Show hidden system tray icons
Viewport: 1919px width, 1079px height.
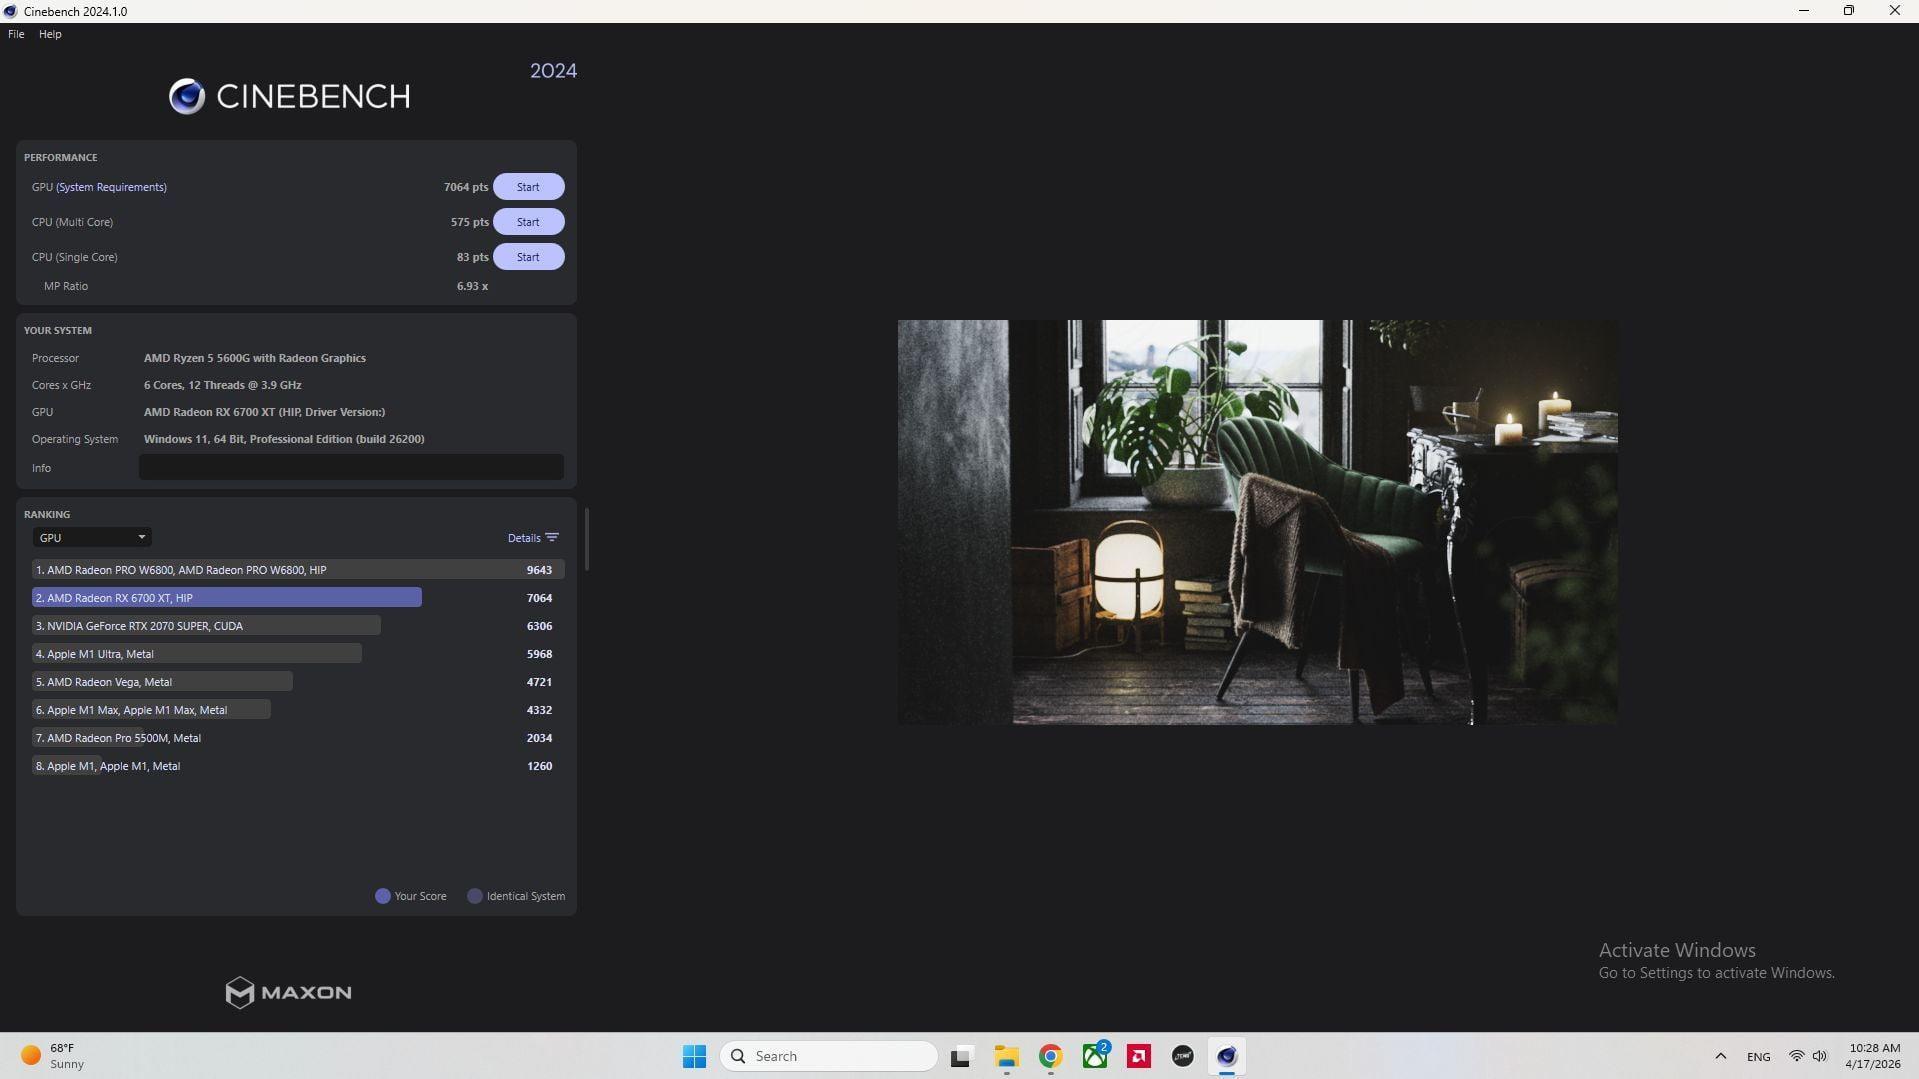(x=1721, y=1056)
